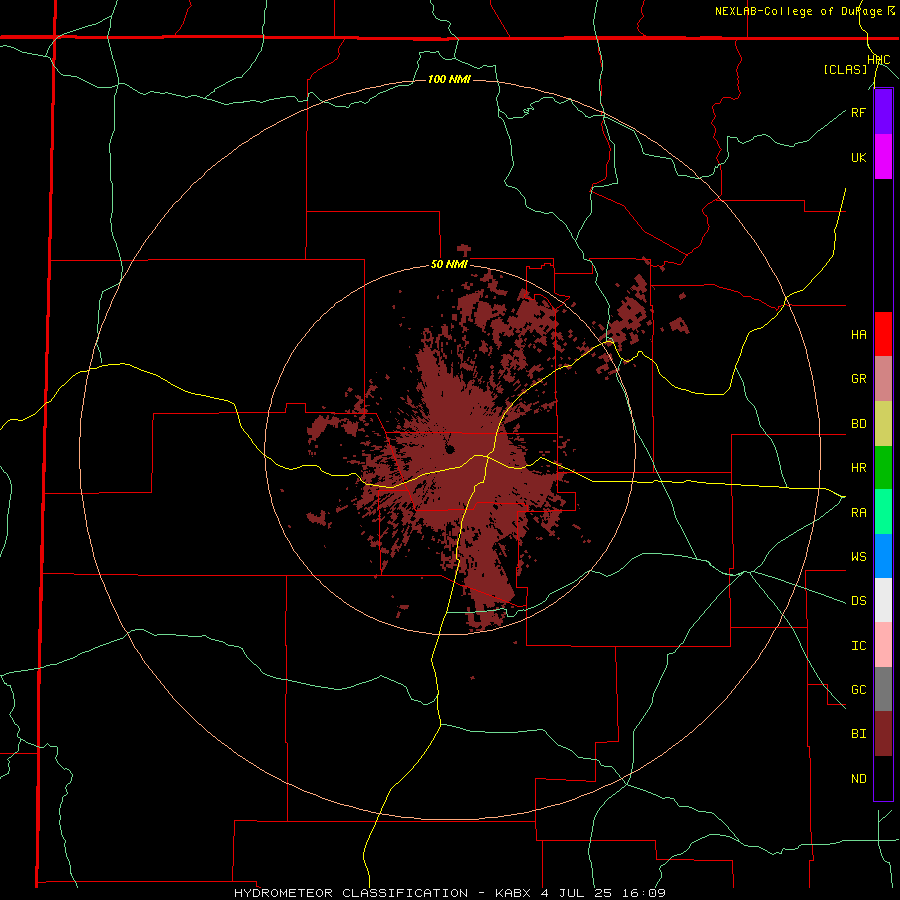
Task: Click the BI legend label
Action: pos(858,734)
